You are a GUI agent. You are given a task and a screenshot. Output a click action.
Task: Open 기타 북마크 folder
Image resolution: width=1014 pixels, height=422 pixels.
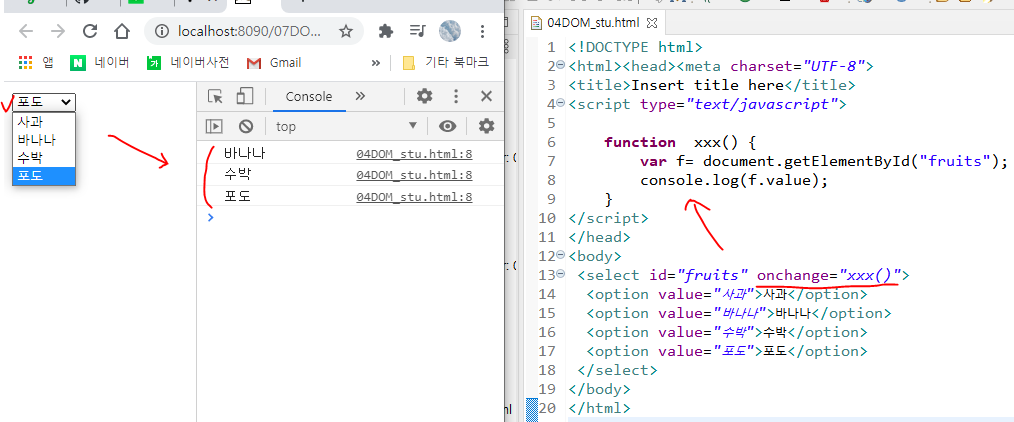point(446,63)
